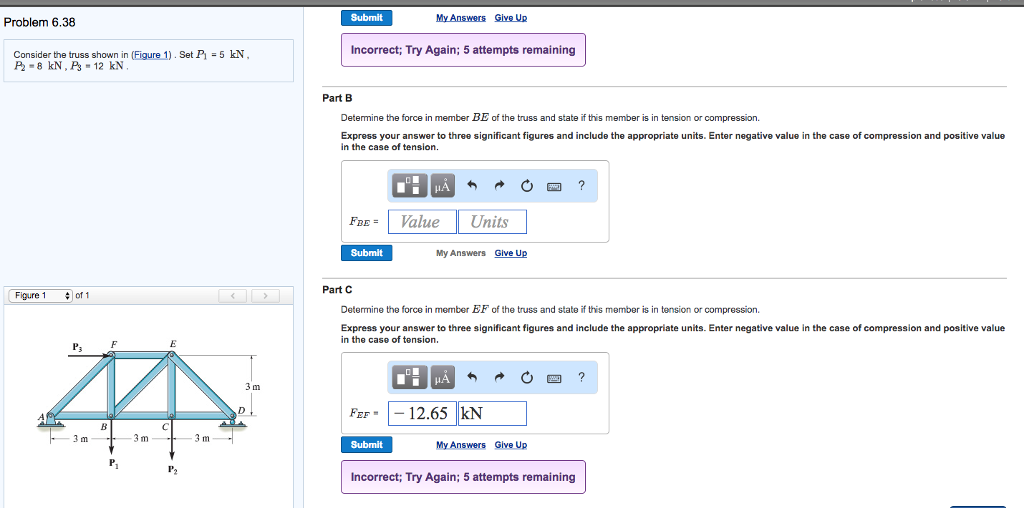The image size is (1024, 508).
Task: Go to previous figure arrow
Action: coord(233,296)
